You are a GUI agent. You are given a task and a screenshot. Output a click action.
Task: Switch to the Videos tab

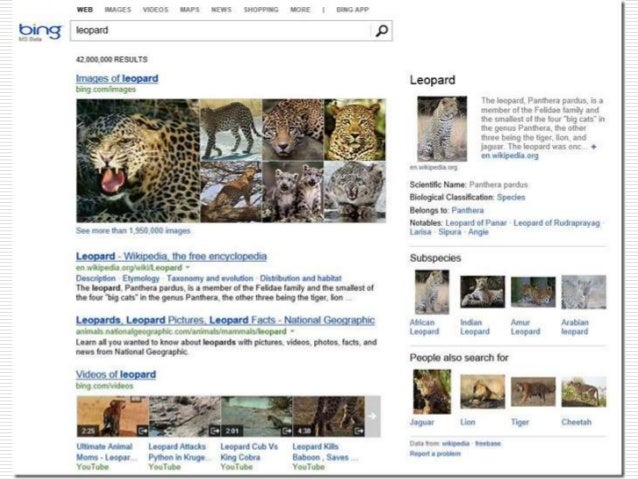click(x=155, y=10)
